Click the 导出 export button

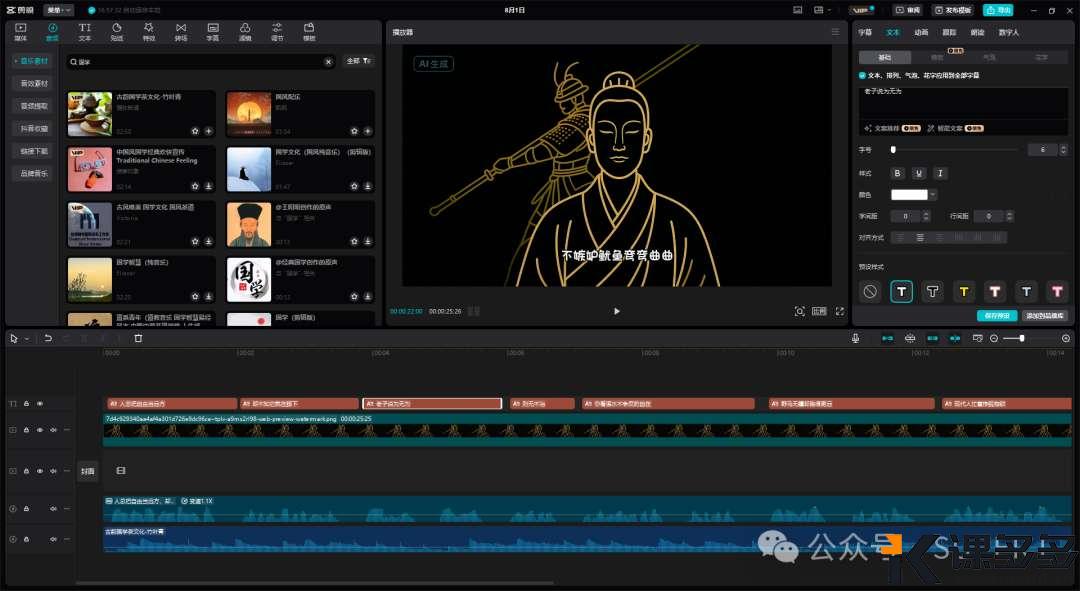click(997, 10)
